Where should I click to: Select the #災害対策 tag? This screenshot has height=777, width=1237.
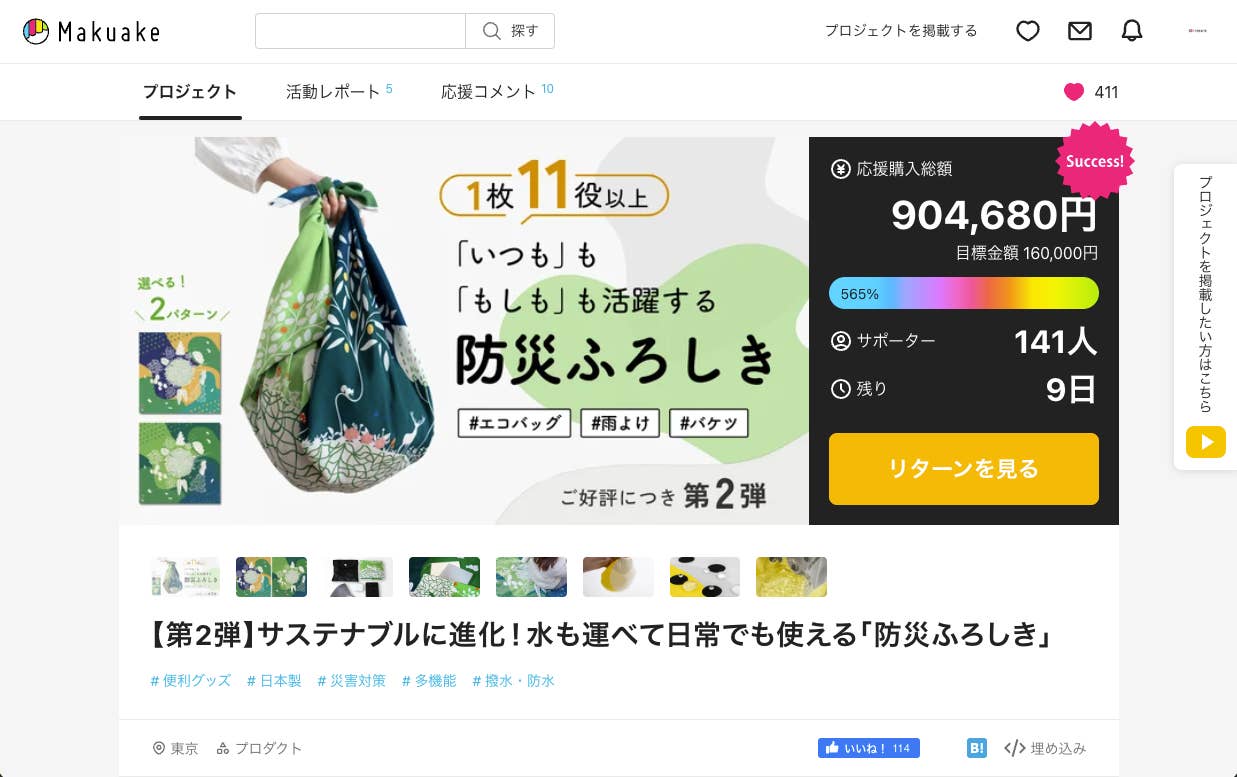tap(351, 681)
